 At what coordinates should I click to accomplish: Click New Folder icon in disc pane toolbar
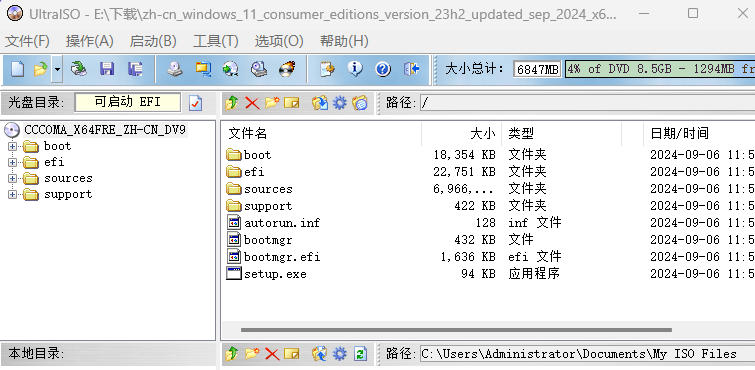tap(272, 103)
